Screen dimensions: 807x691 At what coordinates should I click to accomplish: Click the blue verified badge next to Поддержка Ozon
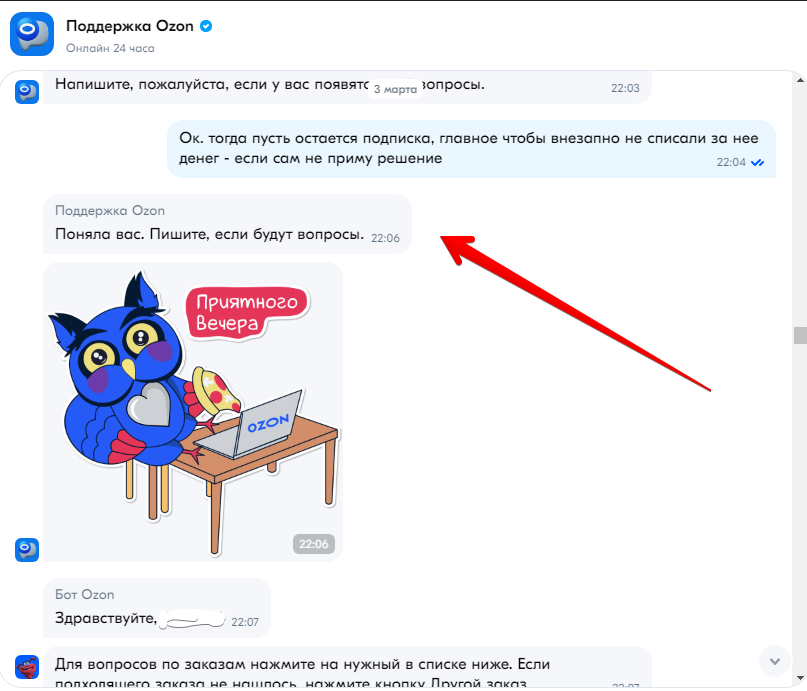point(206,26)
